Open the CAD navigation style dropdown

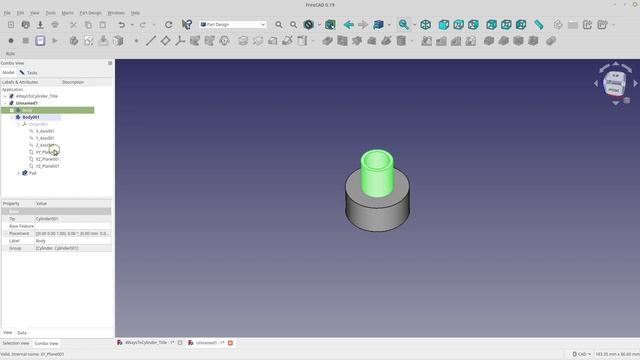pos(582,354)
